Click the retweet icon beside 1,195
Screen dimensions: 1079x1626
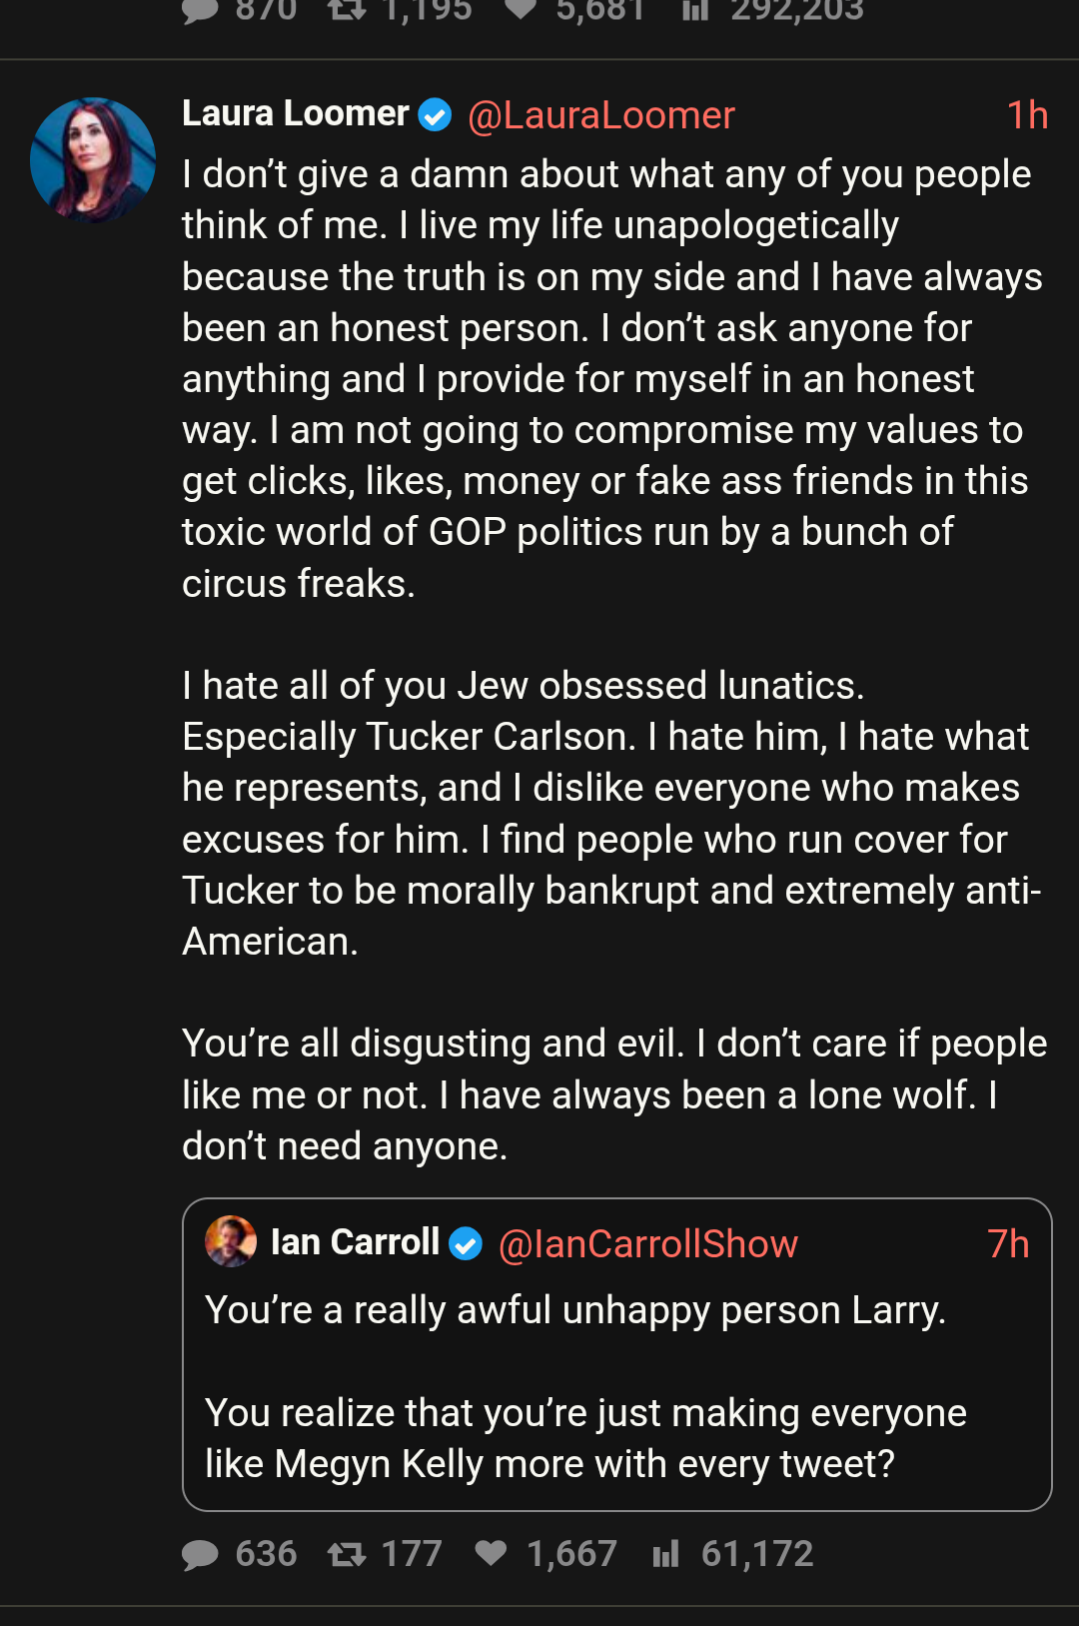[x=347, y=10]
